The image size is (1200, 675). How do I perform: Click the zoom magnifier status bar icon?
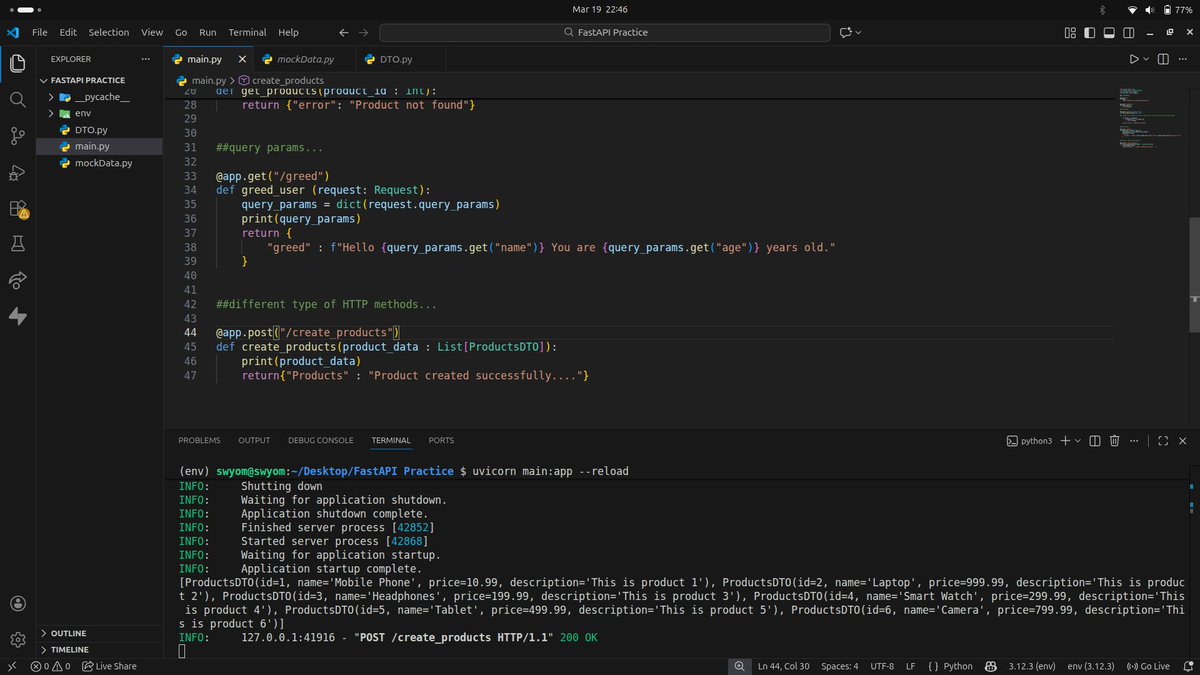[739, 666]
